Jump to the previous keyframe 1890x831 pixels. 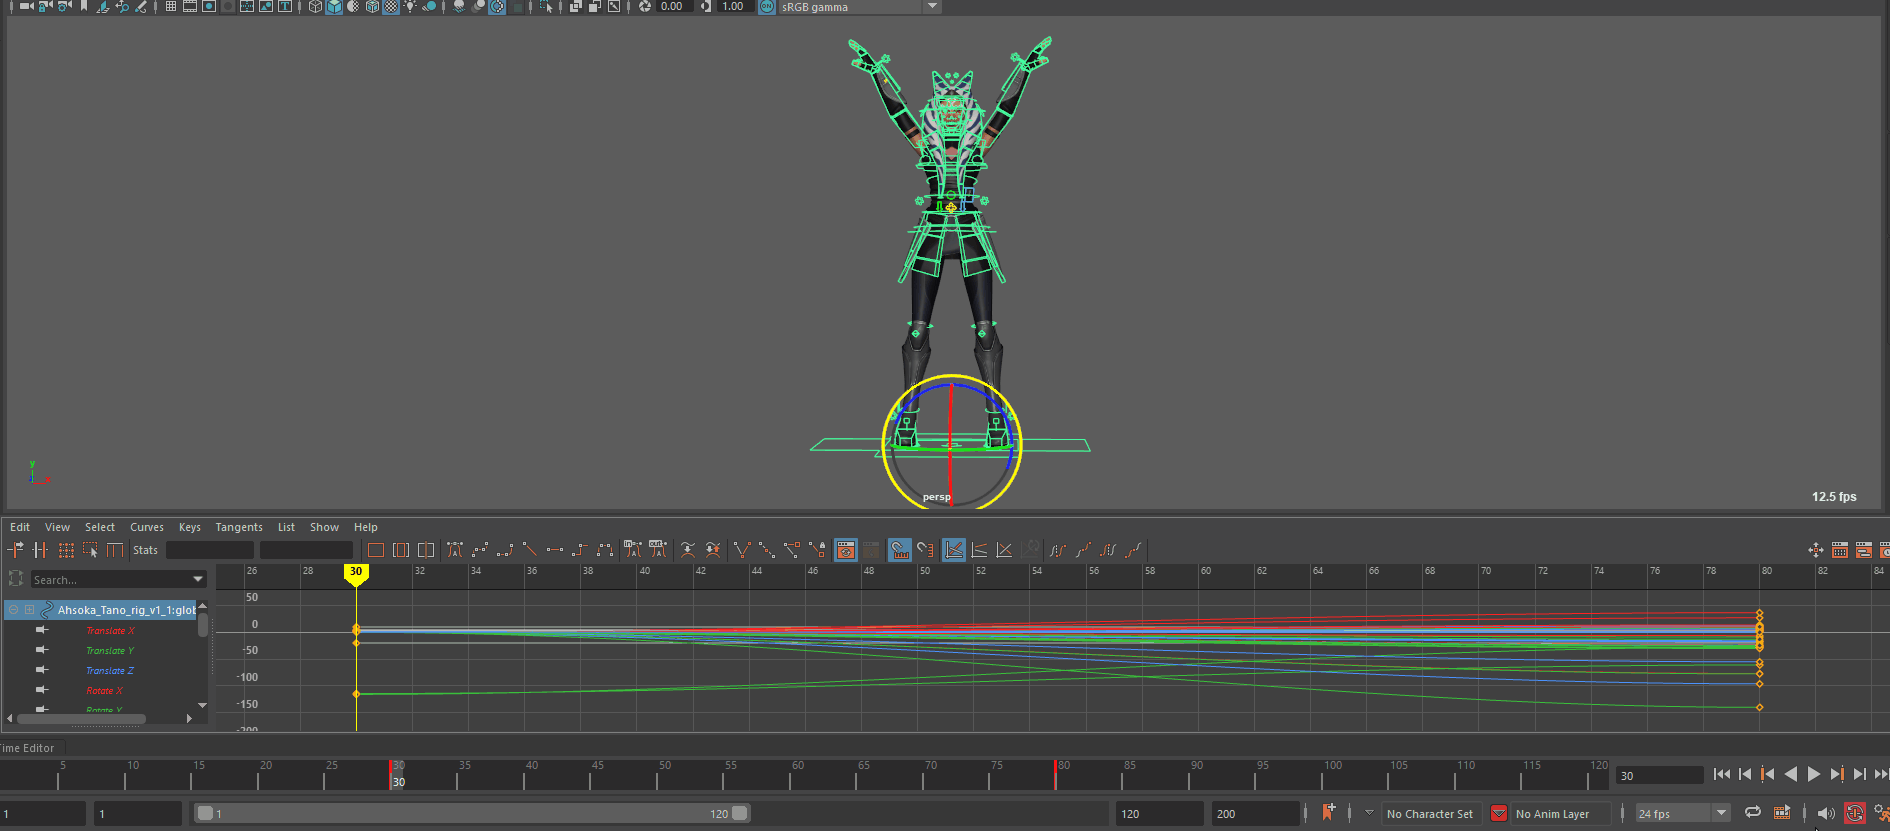click(1767, 774)
